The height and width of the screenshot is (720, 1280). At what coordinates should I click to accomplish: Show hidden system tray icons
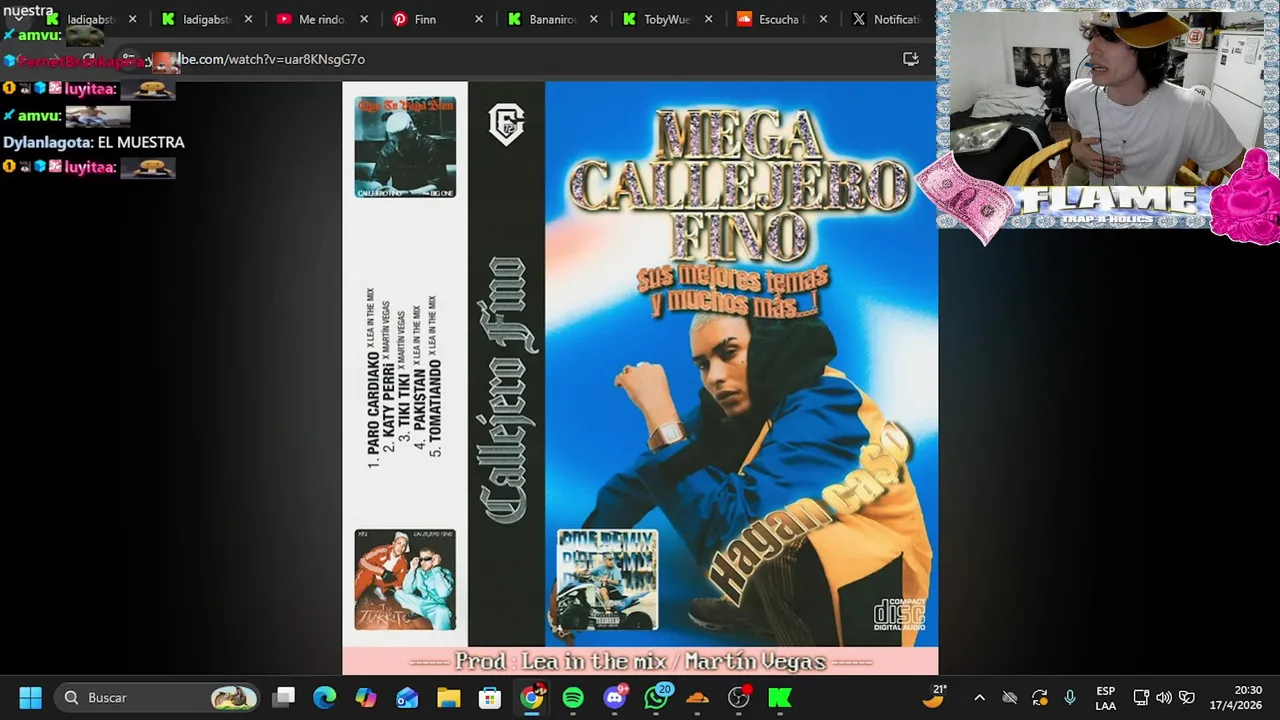tap(979, 698)
